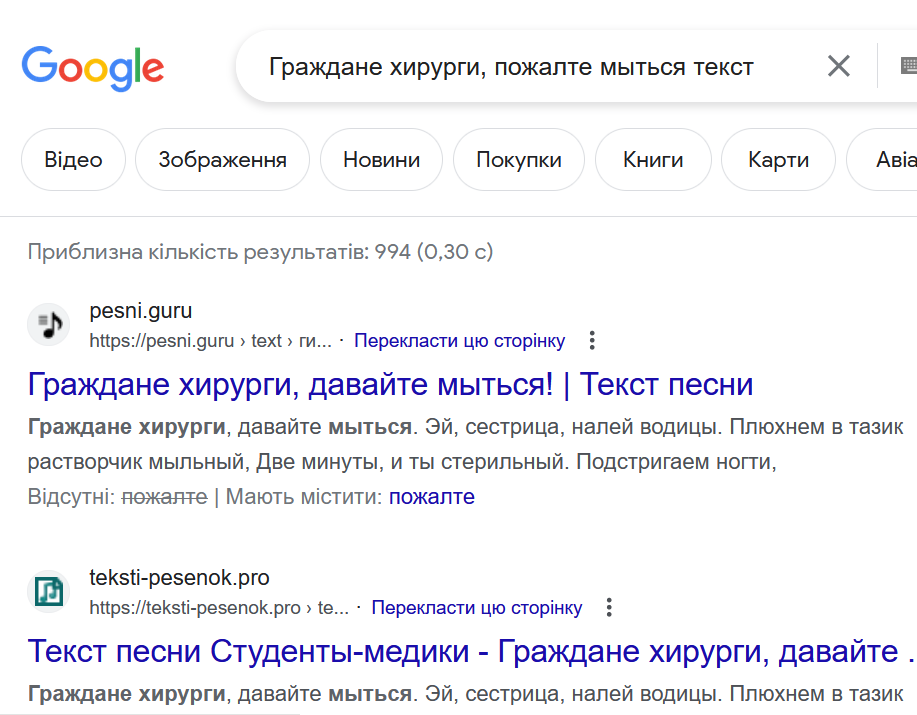Image resolution: width=917 pixels, height=715 pixels.
Task: Open the Покупки filter tab
Action: pos(518,160)
